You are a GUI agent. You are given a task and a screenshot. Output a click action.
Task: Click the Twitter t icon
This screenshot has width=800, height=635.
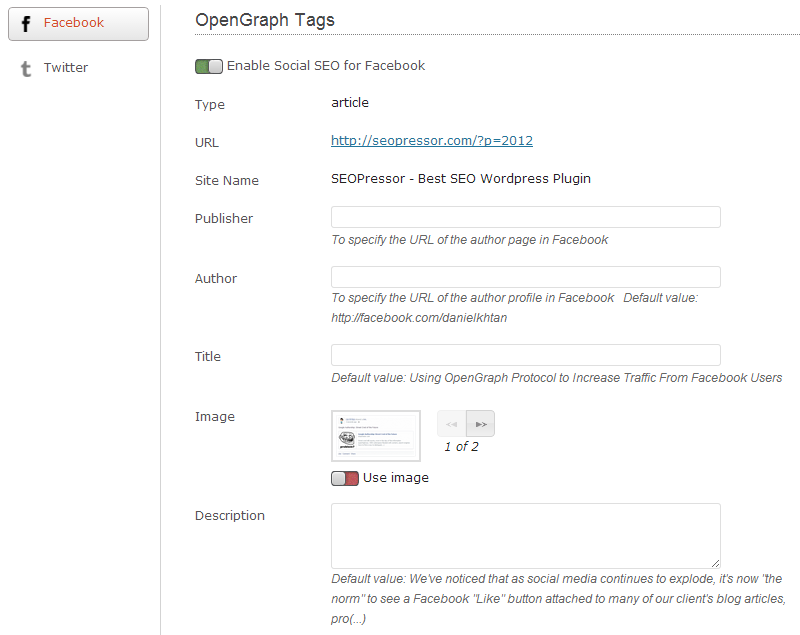tap(26, 68)
